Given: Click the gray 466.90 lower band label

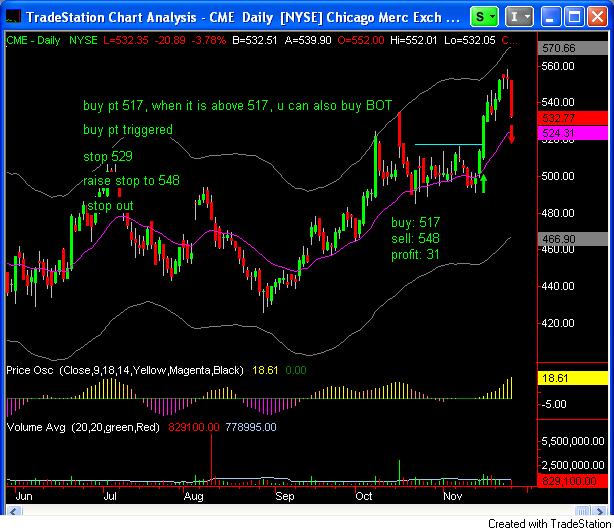Looking at the screenshot, I should click(x=573, y=239).
